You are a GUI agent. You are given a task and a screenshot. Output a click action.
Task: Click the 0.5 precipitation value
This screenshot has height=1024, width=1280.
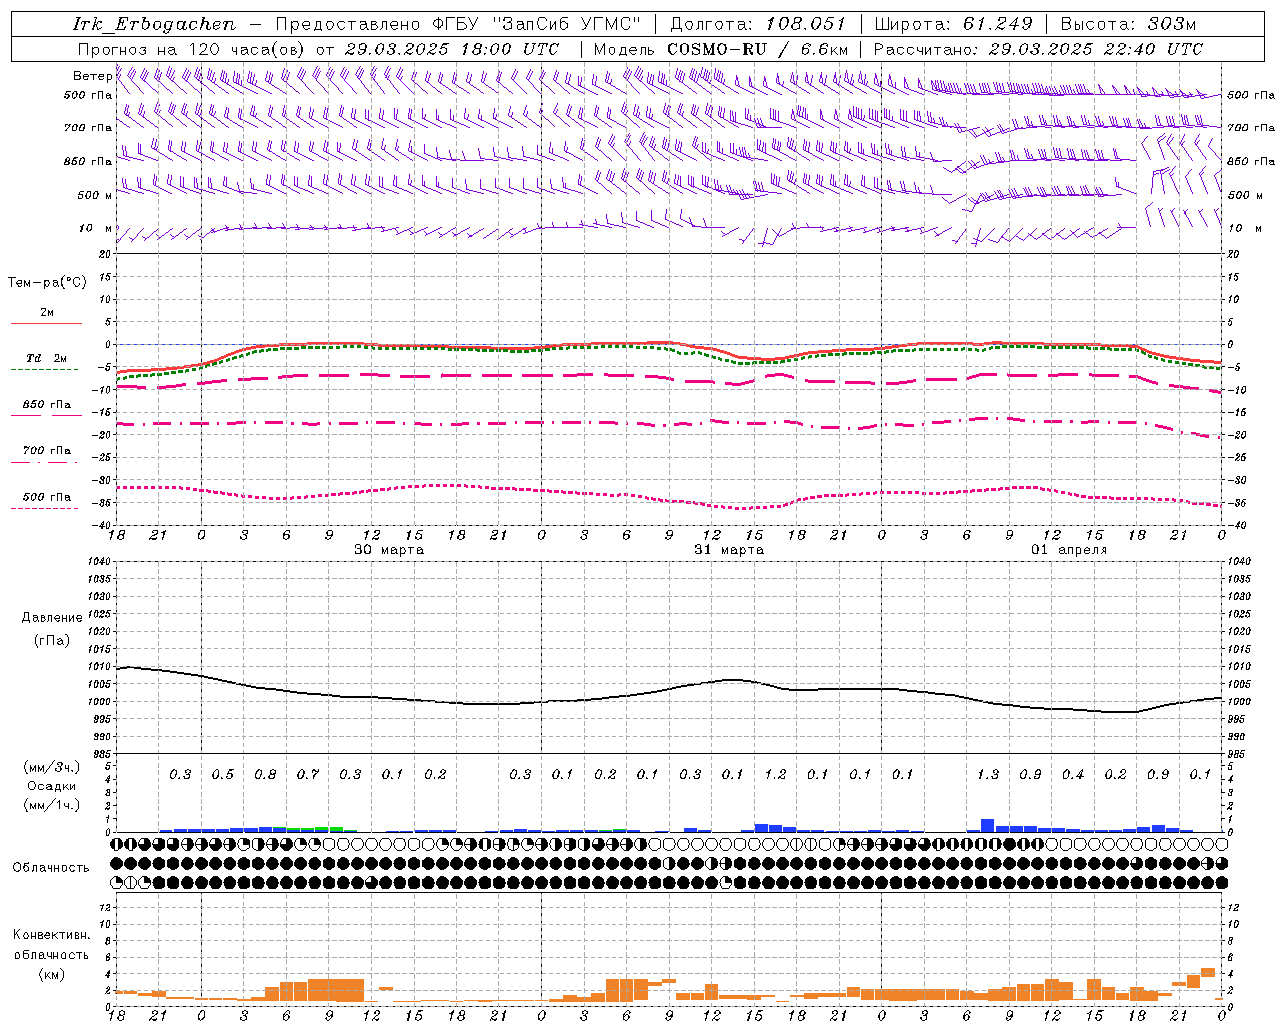(x=222, y=774)
